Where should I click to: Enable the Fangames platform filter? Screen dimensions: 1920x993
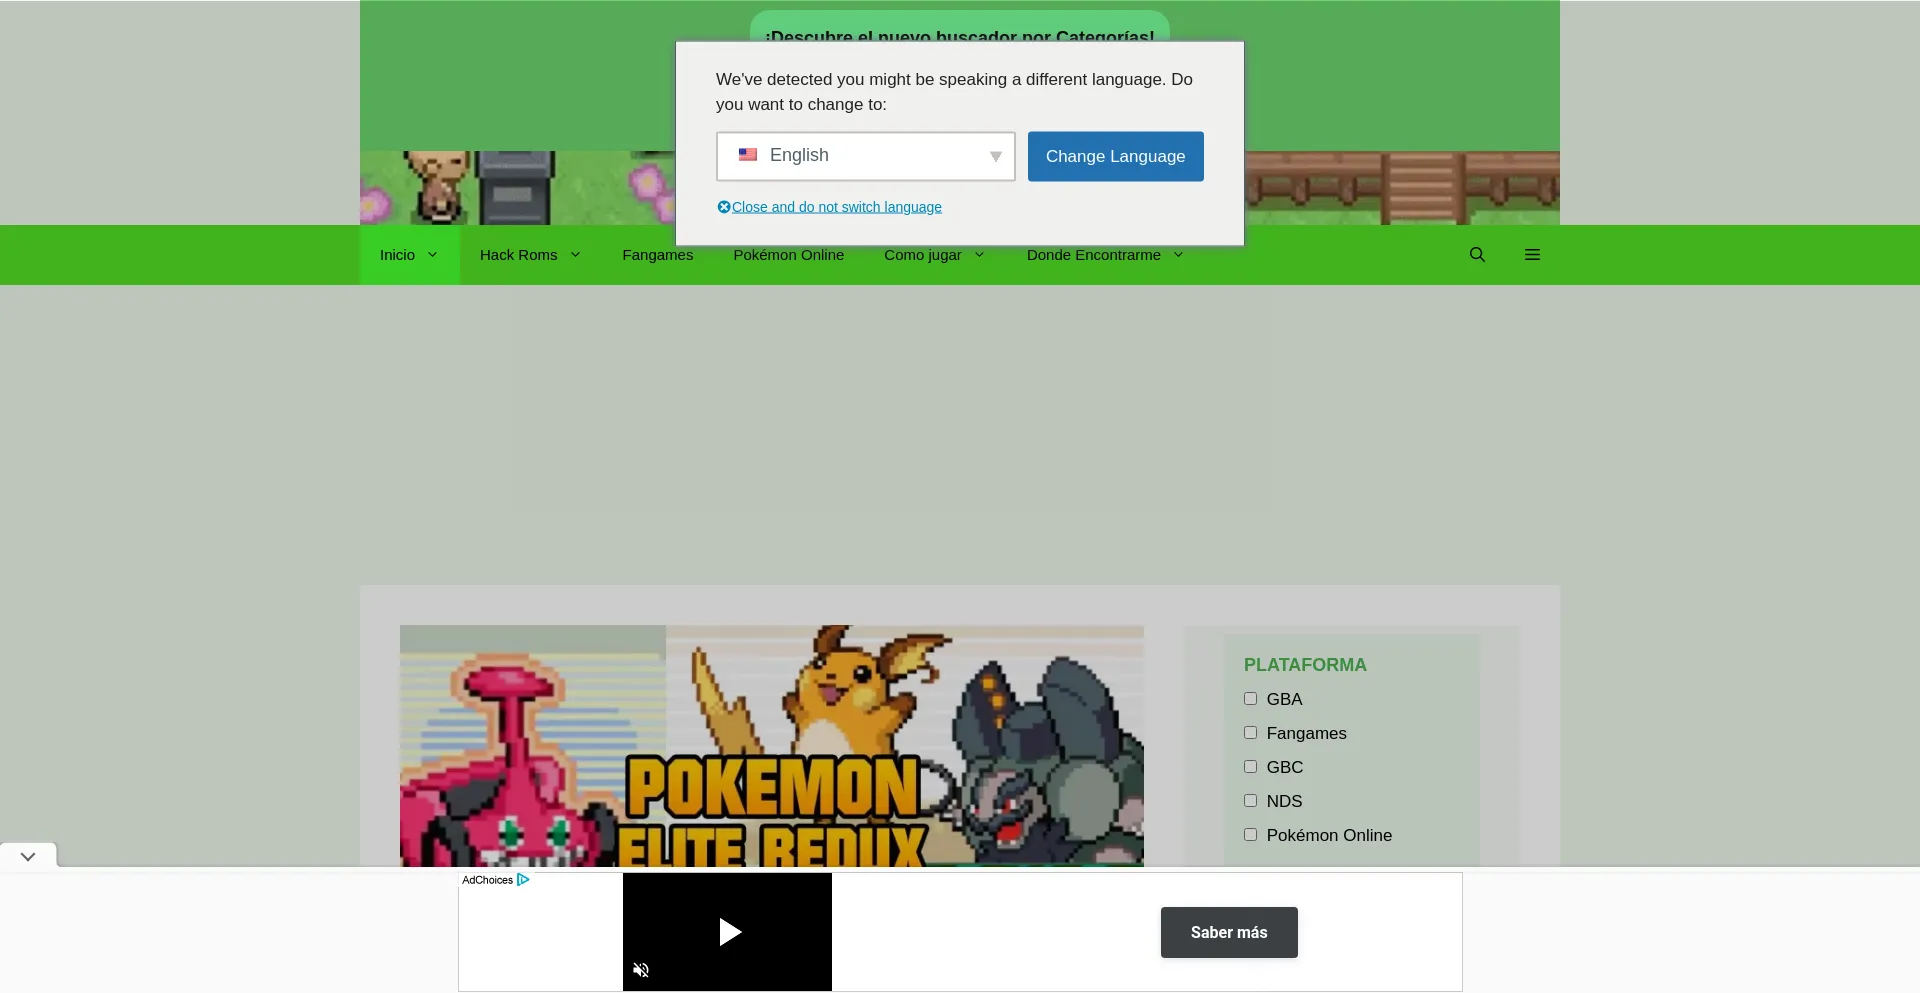point(1250,733)
